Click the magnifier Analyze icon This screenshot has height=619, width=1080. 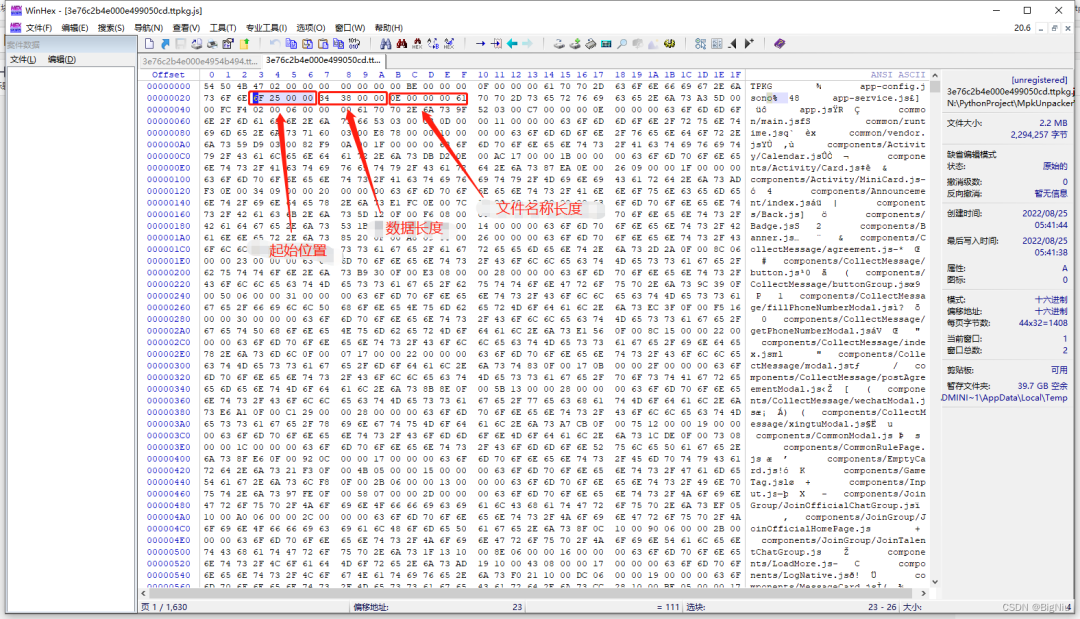pyautogui.click(x=621, y=43)
